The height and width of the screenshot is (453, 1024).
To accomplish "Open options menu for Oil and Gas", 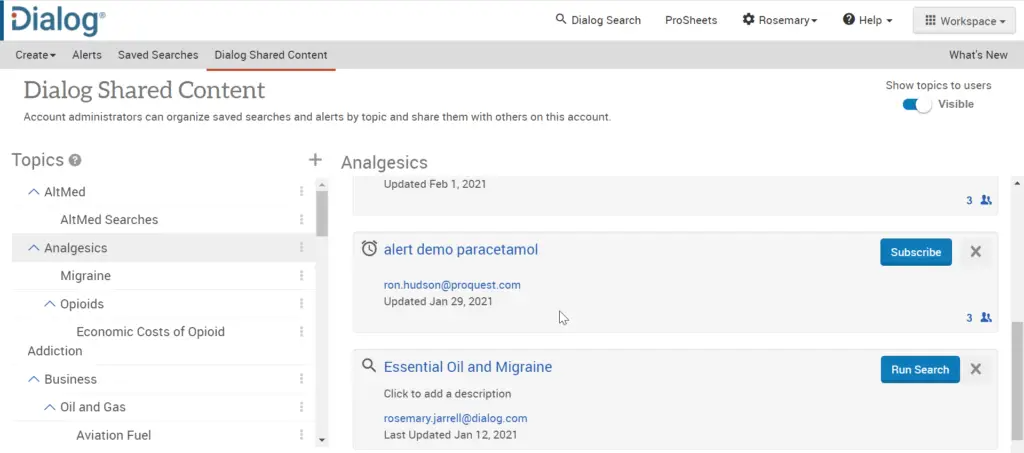I will tap(301, 407).
